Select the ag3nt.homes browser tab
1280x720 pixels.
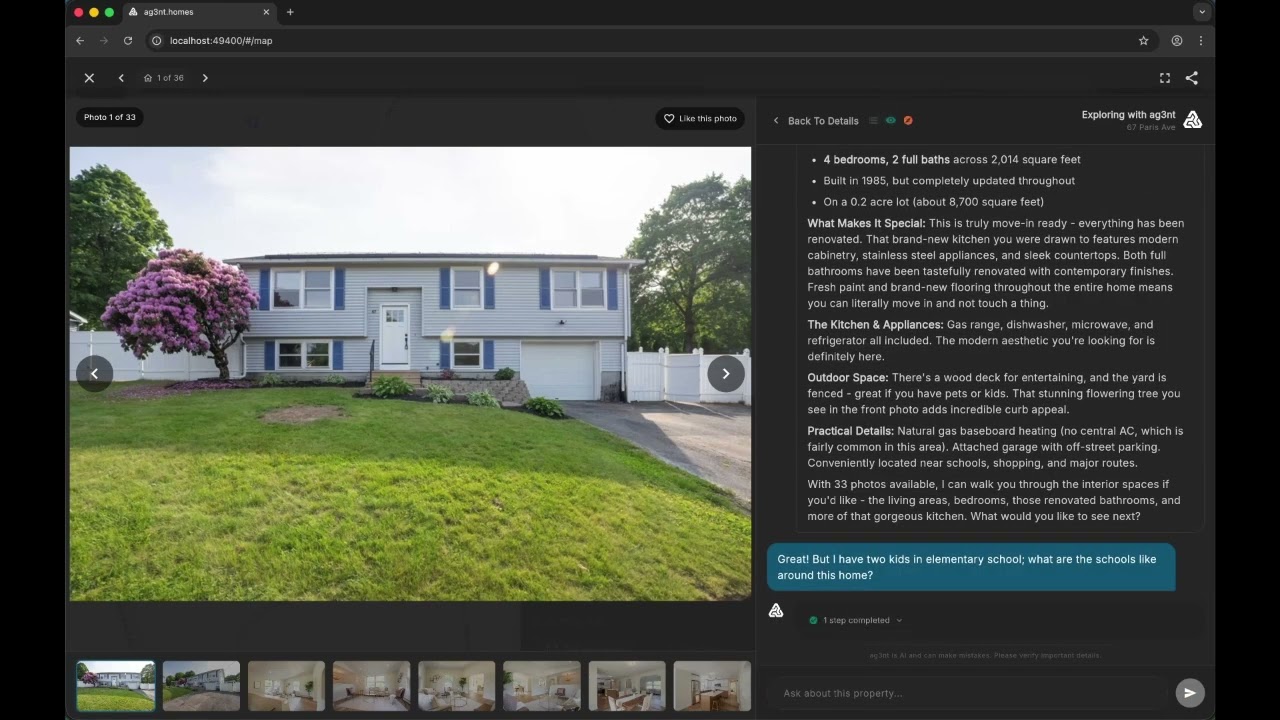click(x=199, y=12)
